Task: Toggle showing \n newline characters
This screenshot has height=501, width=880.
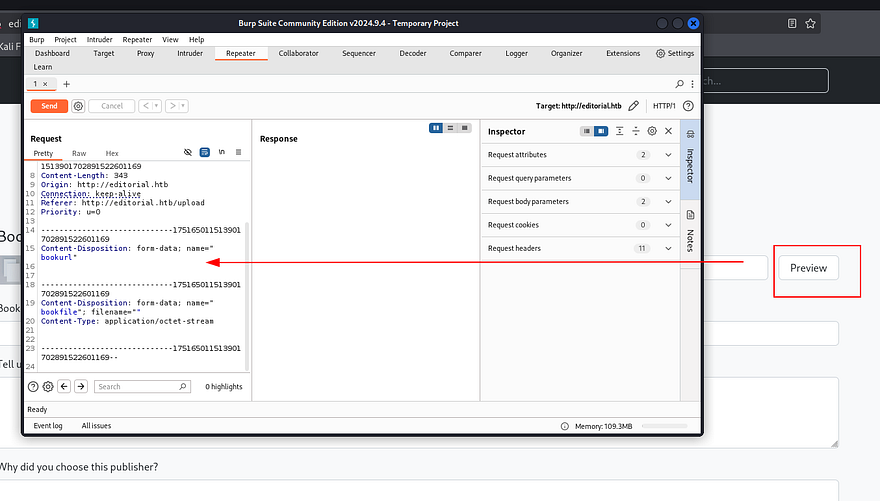Action: tap(222, 152)
